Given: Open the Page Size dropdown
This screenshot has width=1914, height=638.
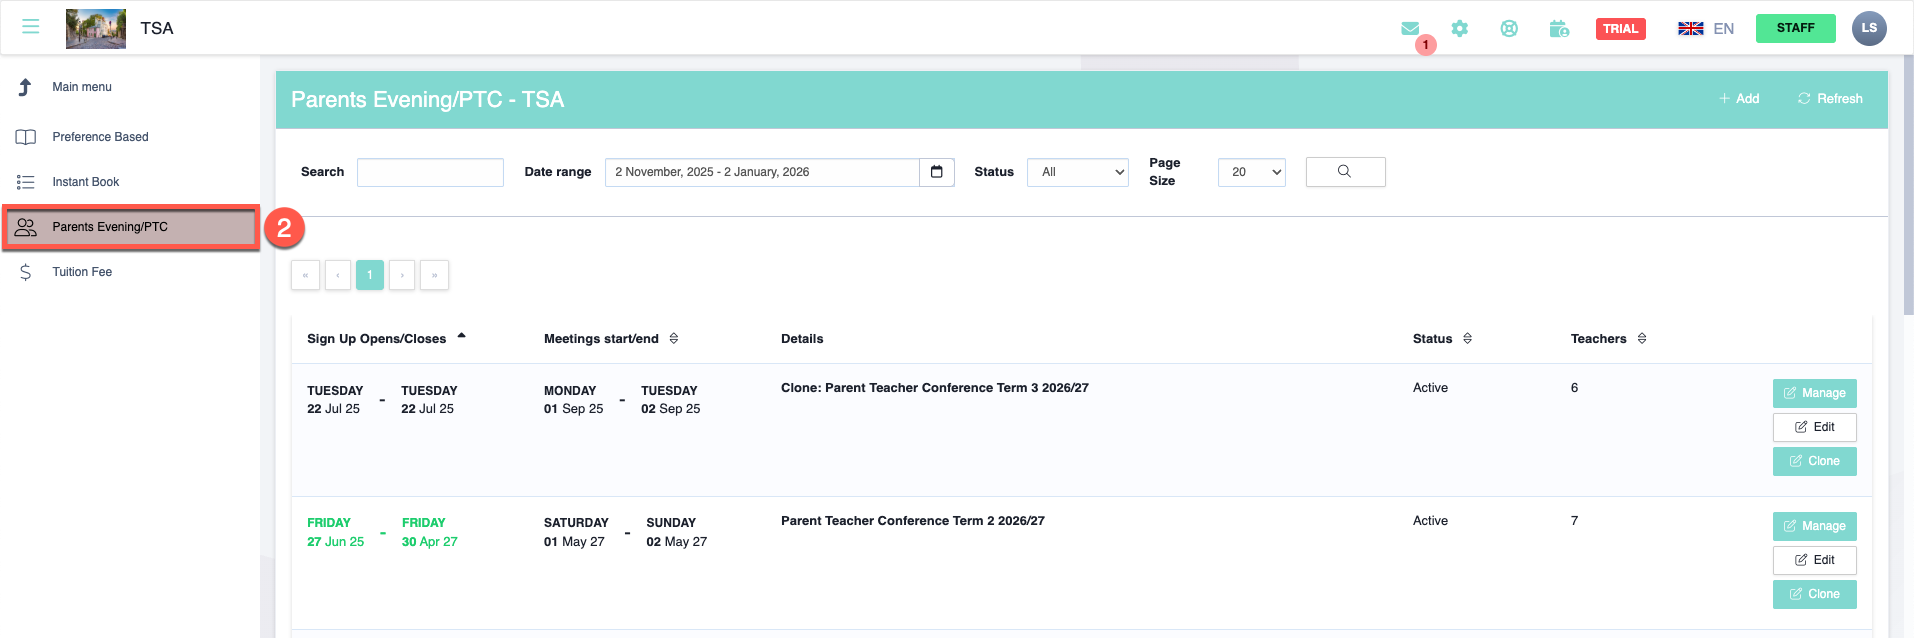Looking at the screenshot, I should (x=1251, y=172).
